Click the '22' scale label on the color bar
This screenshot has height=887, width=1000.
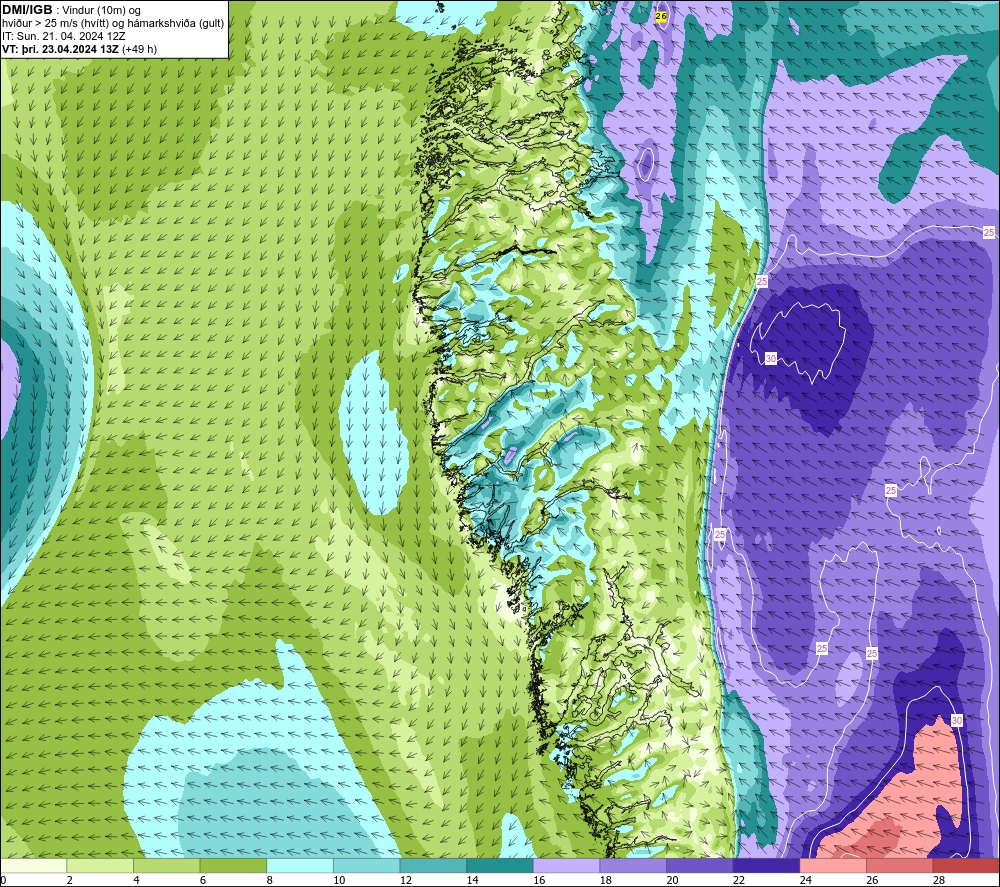coord(739,880)
